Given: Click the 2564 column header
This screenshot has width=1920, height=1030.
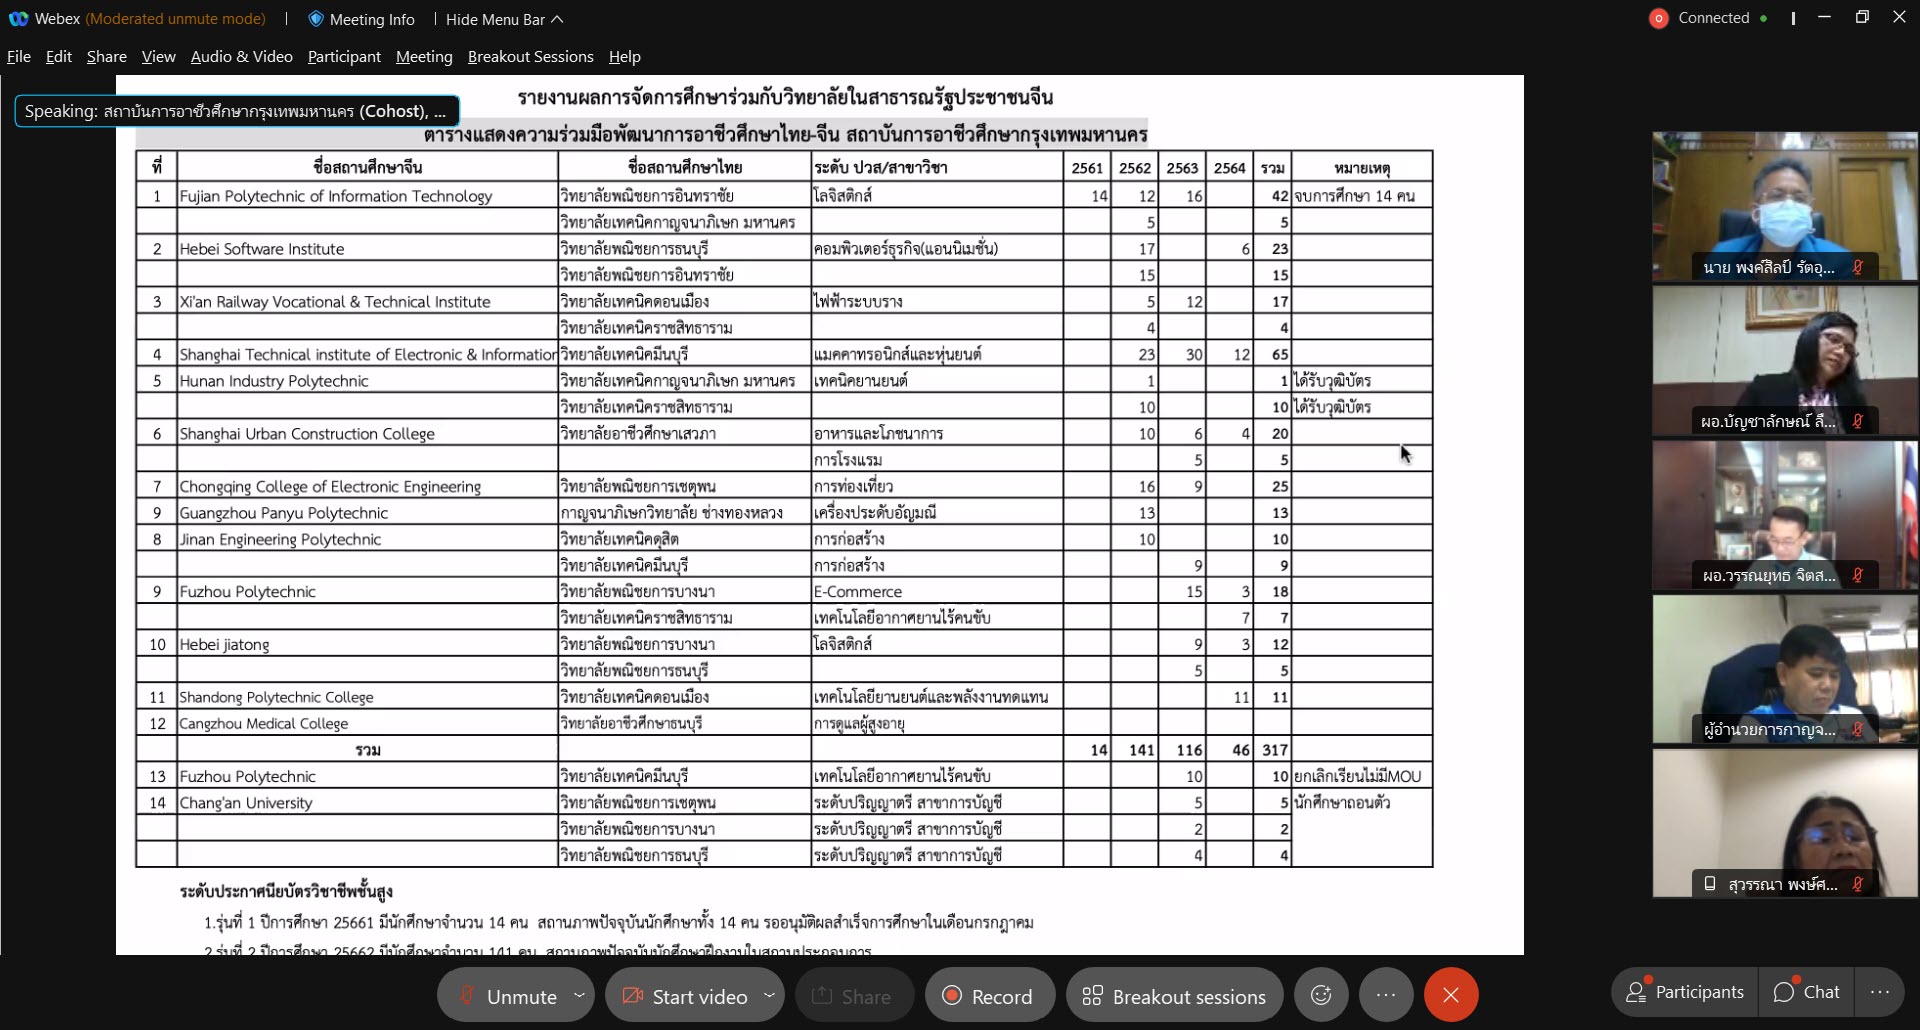Looking at the screenshot, I should click(x=1230, y=167).
